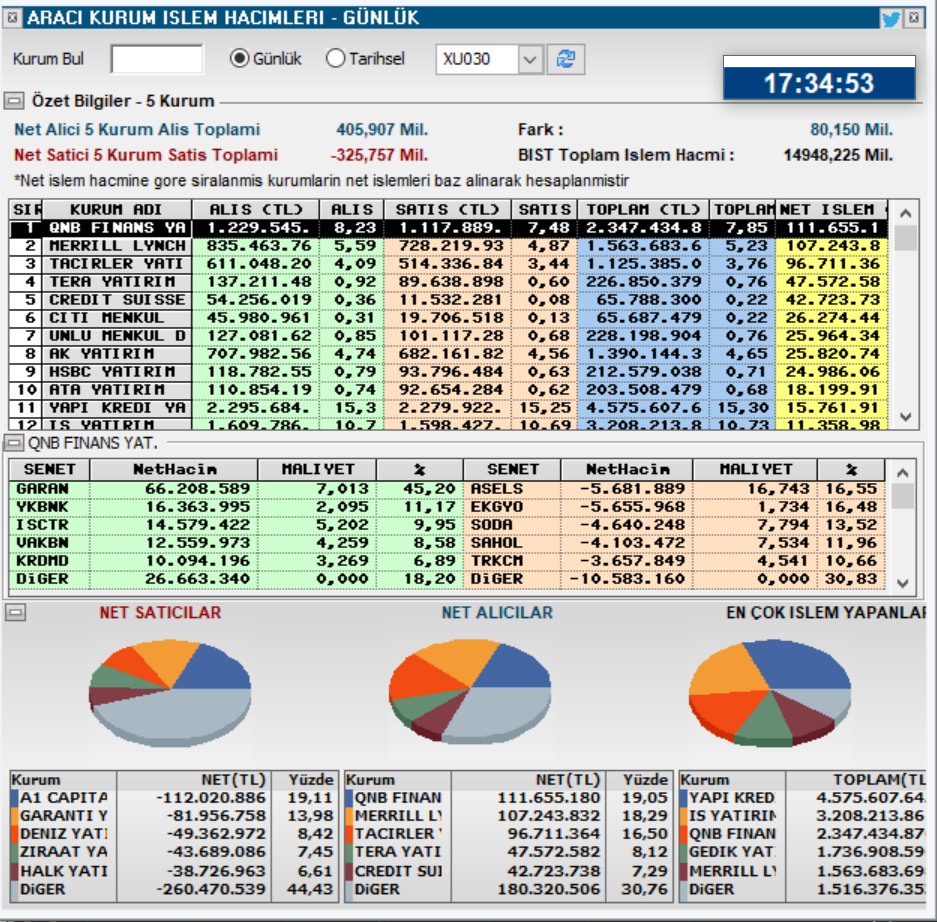The width and height of the screenshot is (937, 922).
Task: Click the GARAN stock row
Action: [236, 489]
